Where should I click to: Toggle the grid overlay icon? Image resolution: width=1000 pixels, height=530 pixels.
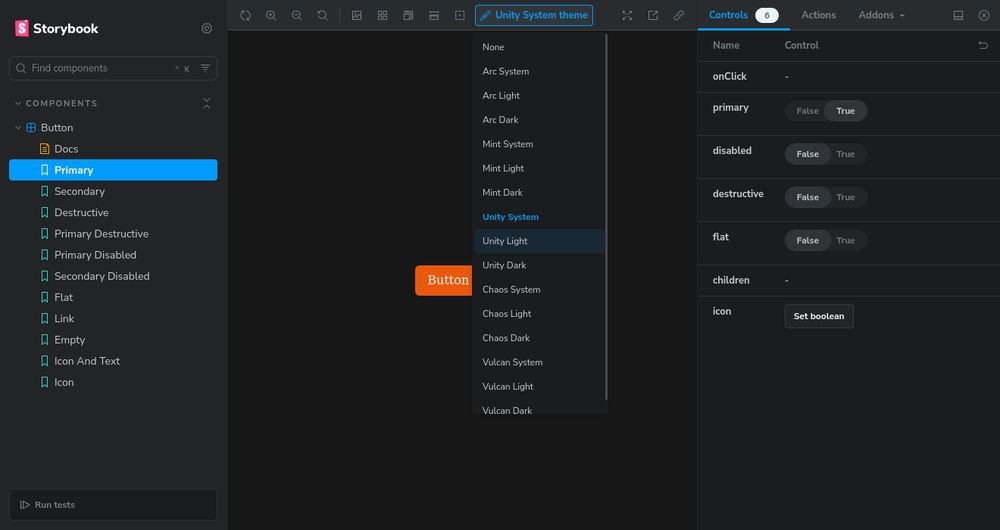(x=383, y=15)
